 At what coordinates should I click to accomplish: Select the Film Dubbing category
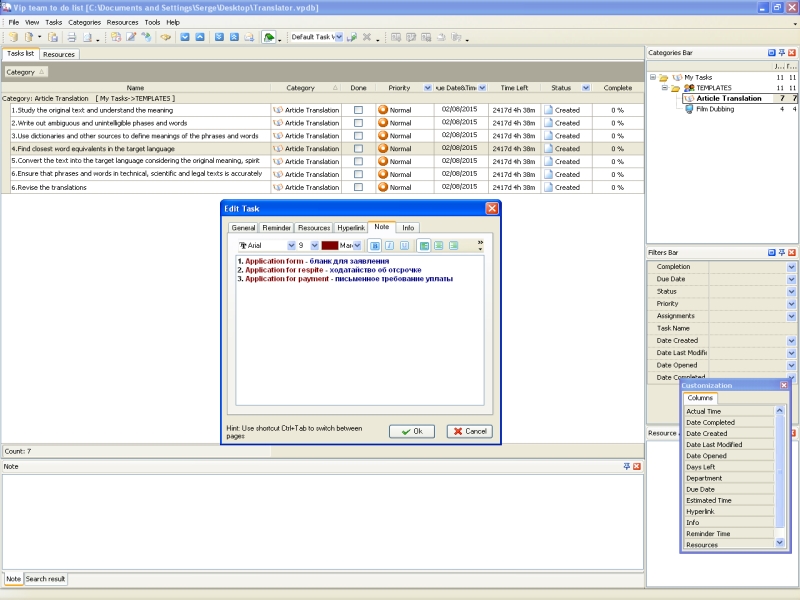tap(718, 109)
